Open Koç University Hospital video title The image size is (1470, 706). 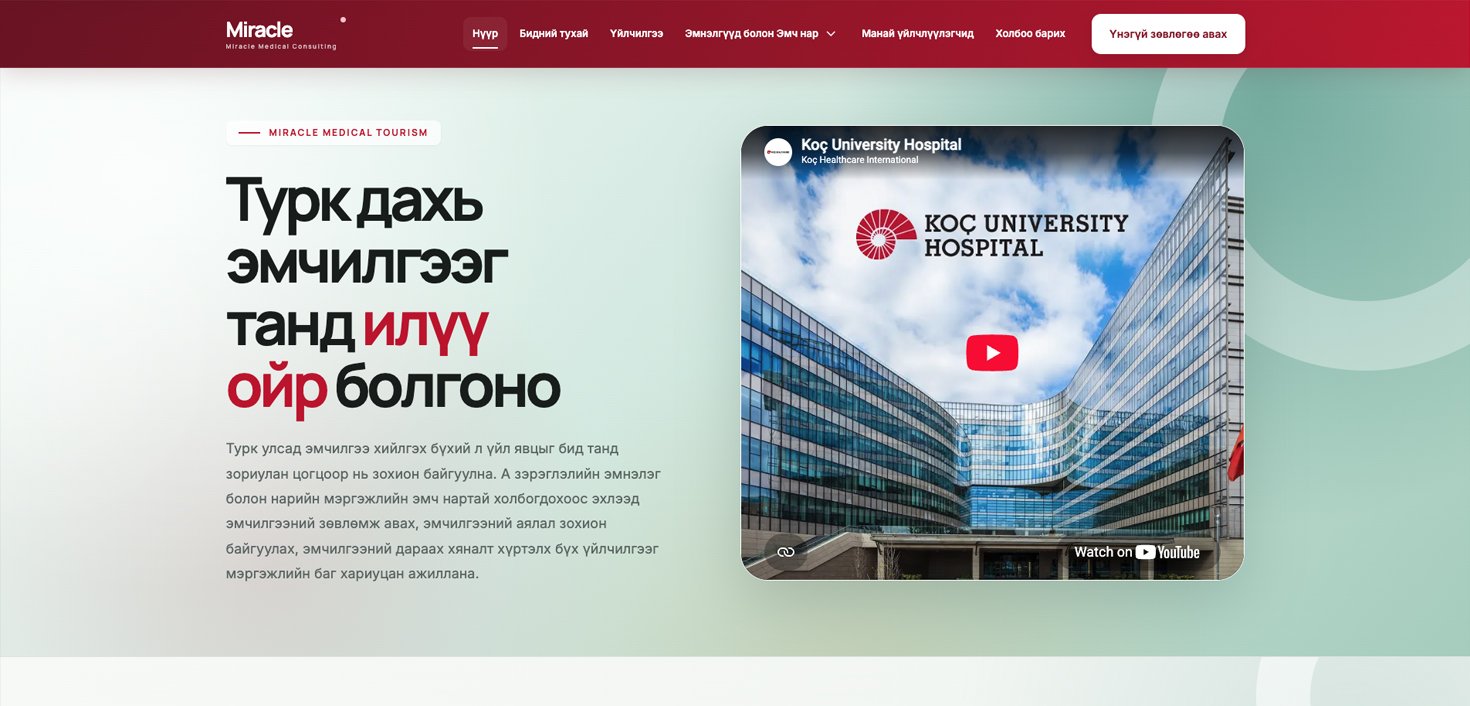tap(881, 145)
